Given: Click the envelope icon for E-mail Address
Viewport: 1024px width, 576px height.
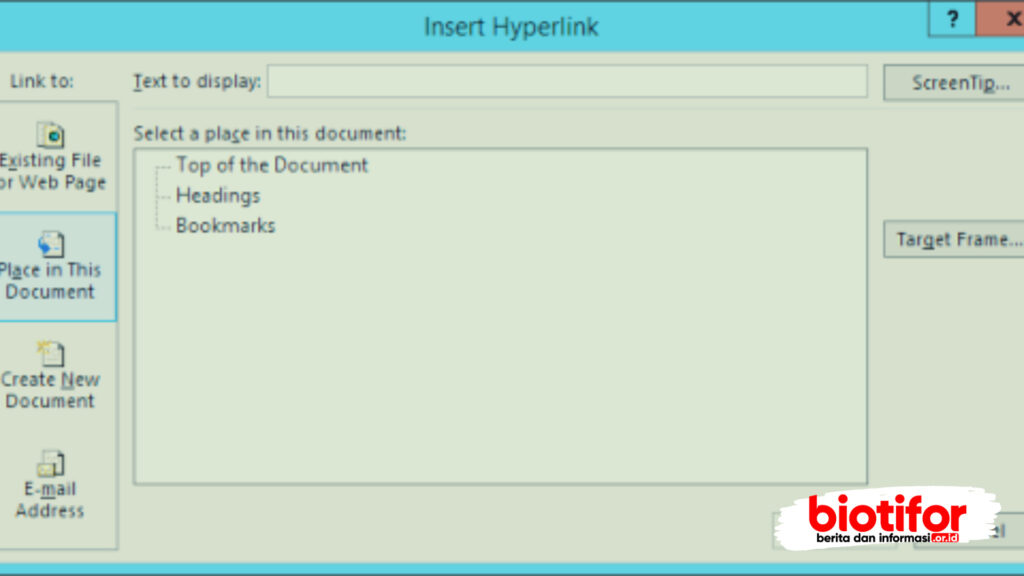Looking at the screenshot, I should [50, 463].
